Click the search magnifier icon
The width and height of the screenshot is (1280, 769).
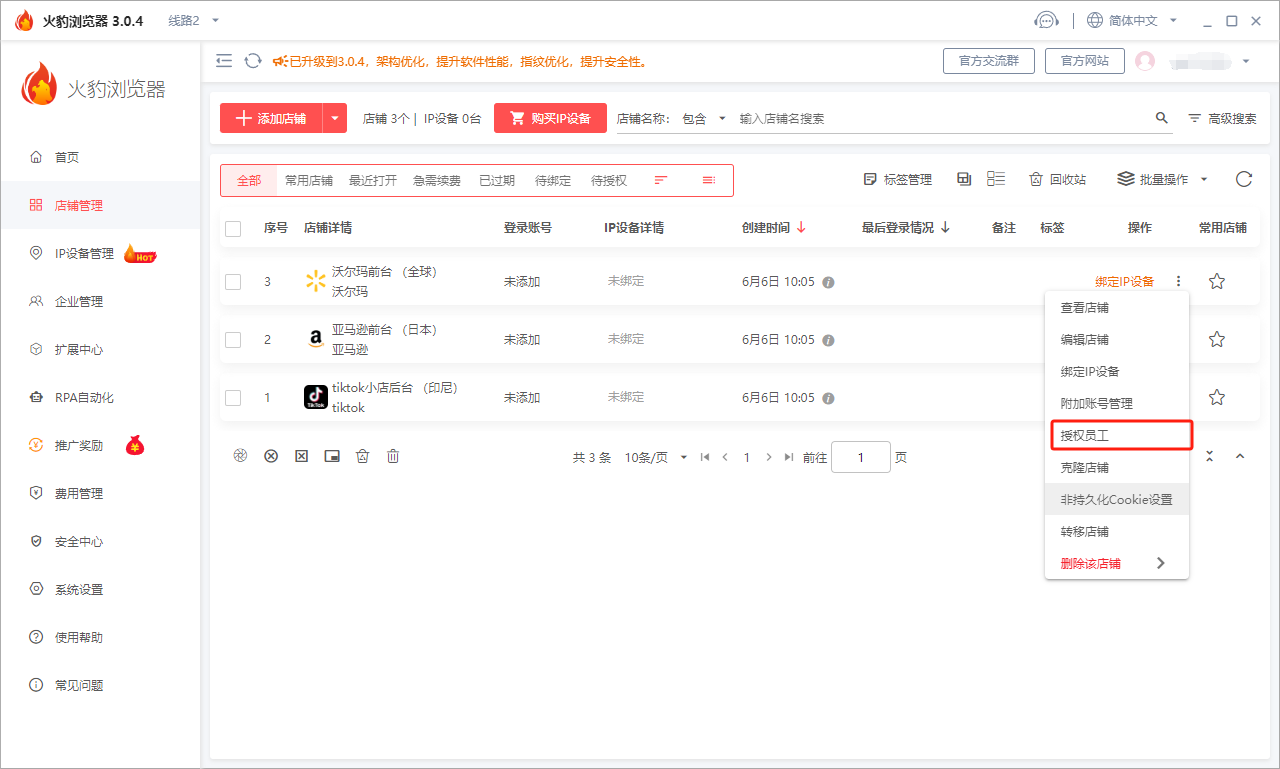tap(1162, 118)
